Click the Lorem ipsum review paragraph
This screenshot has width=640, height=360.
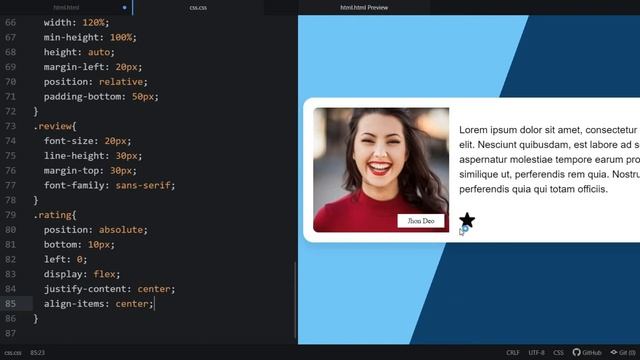coord(549,159)
